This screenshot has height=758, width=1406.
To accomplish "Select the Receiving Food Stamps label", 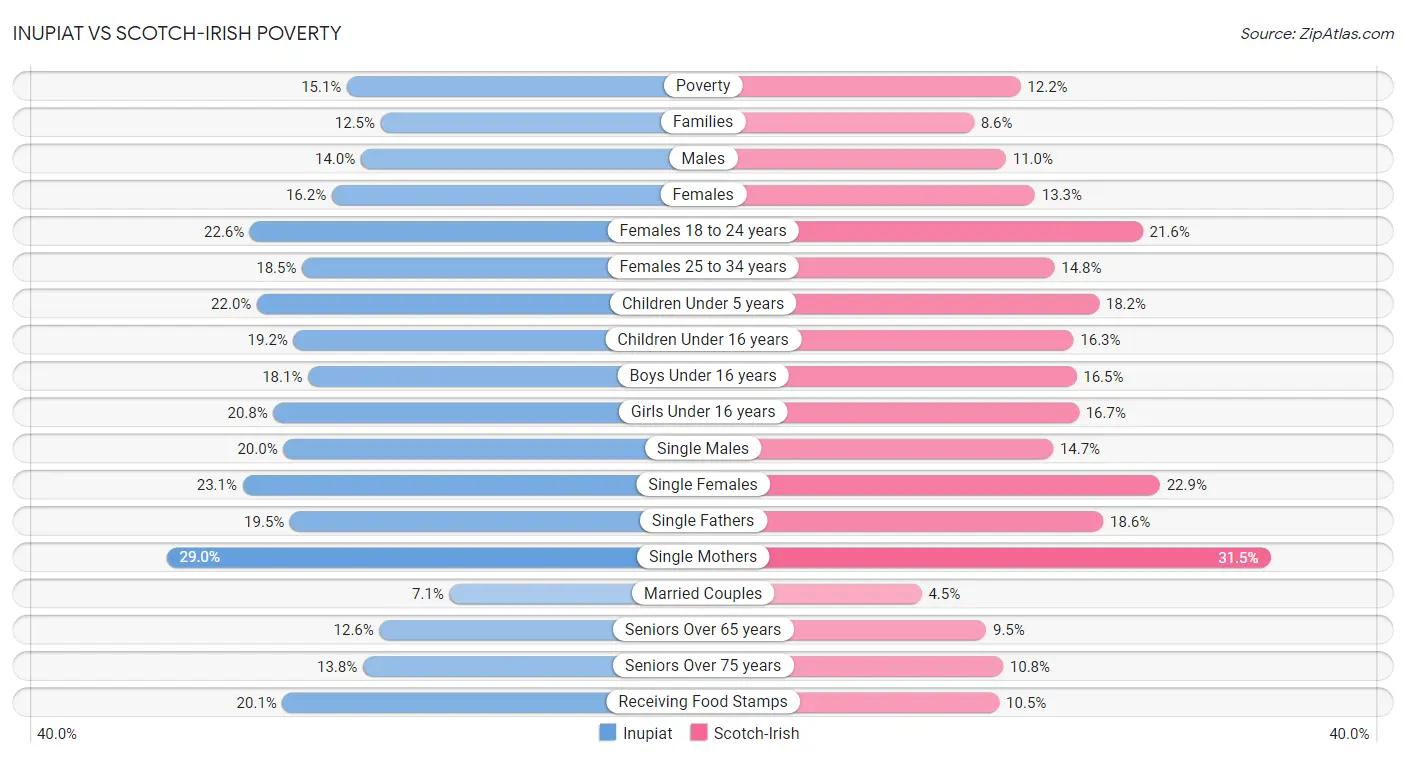I will (x=703, y=702).
